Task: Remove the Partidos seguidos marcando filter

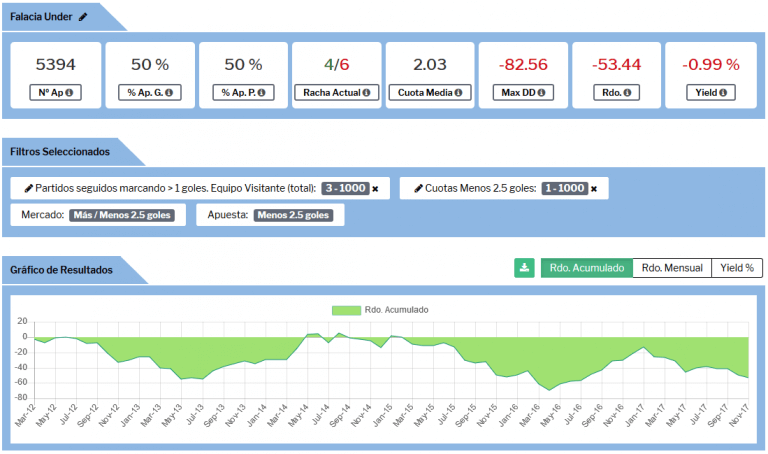Action: coord(375,188)
